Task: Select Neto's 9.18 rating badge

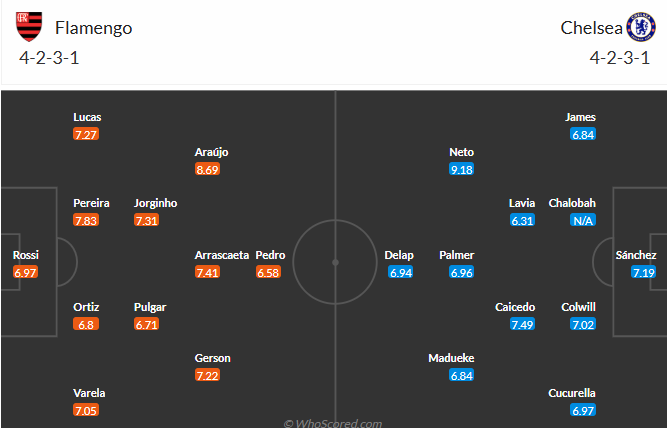Action: click(x=462, y=169)
